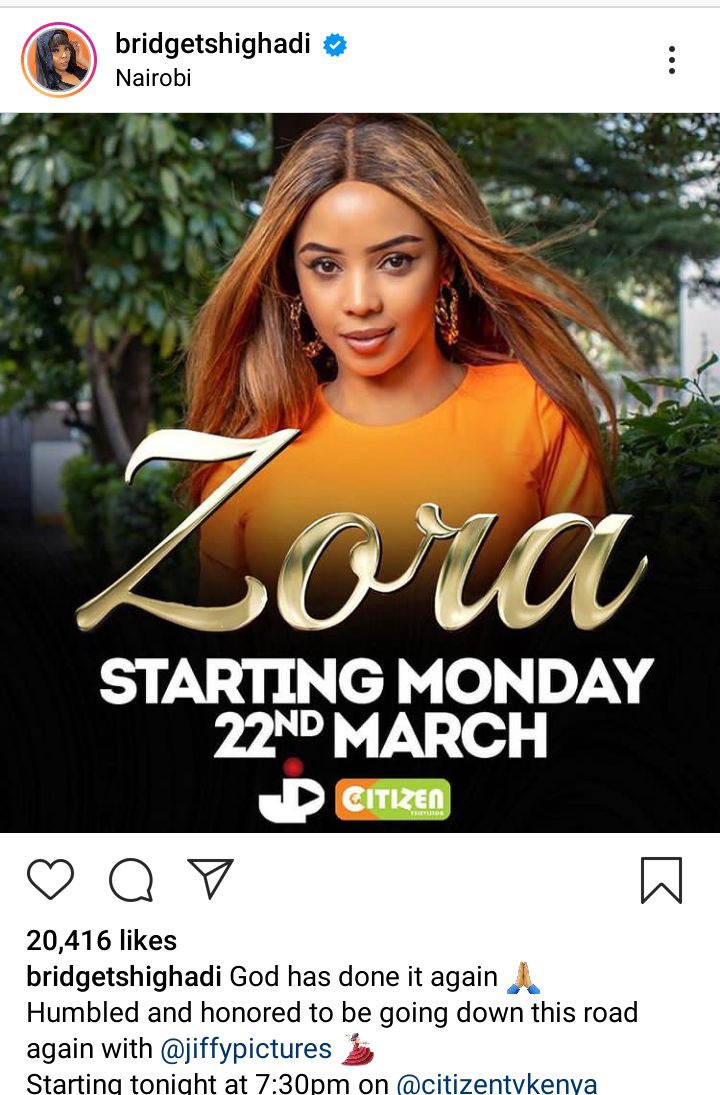Open the @jiffypictures mention
The height and width of the screenshot is (1095, 720).
coord(246,1048)
